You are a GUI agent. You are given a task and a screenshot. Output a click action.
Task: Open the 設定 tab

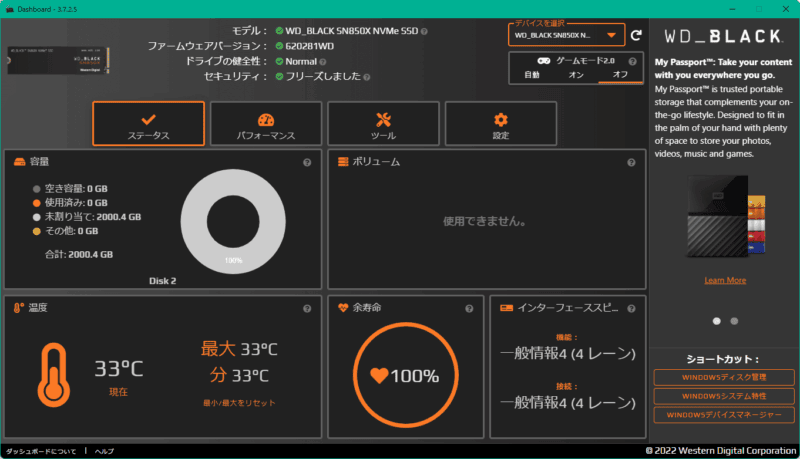coord(500,124)
